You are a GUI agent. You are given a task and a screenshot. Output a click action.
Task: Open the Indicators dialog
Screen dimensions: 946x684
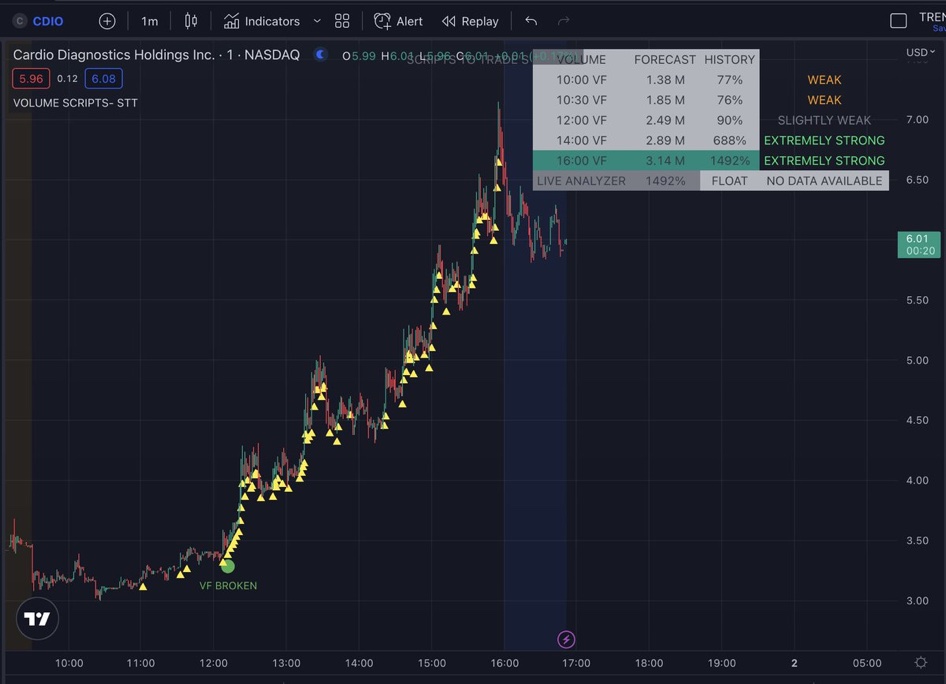[262, 21]
